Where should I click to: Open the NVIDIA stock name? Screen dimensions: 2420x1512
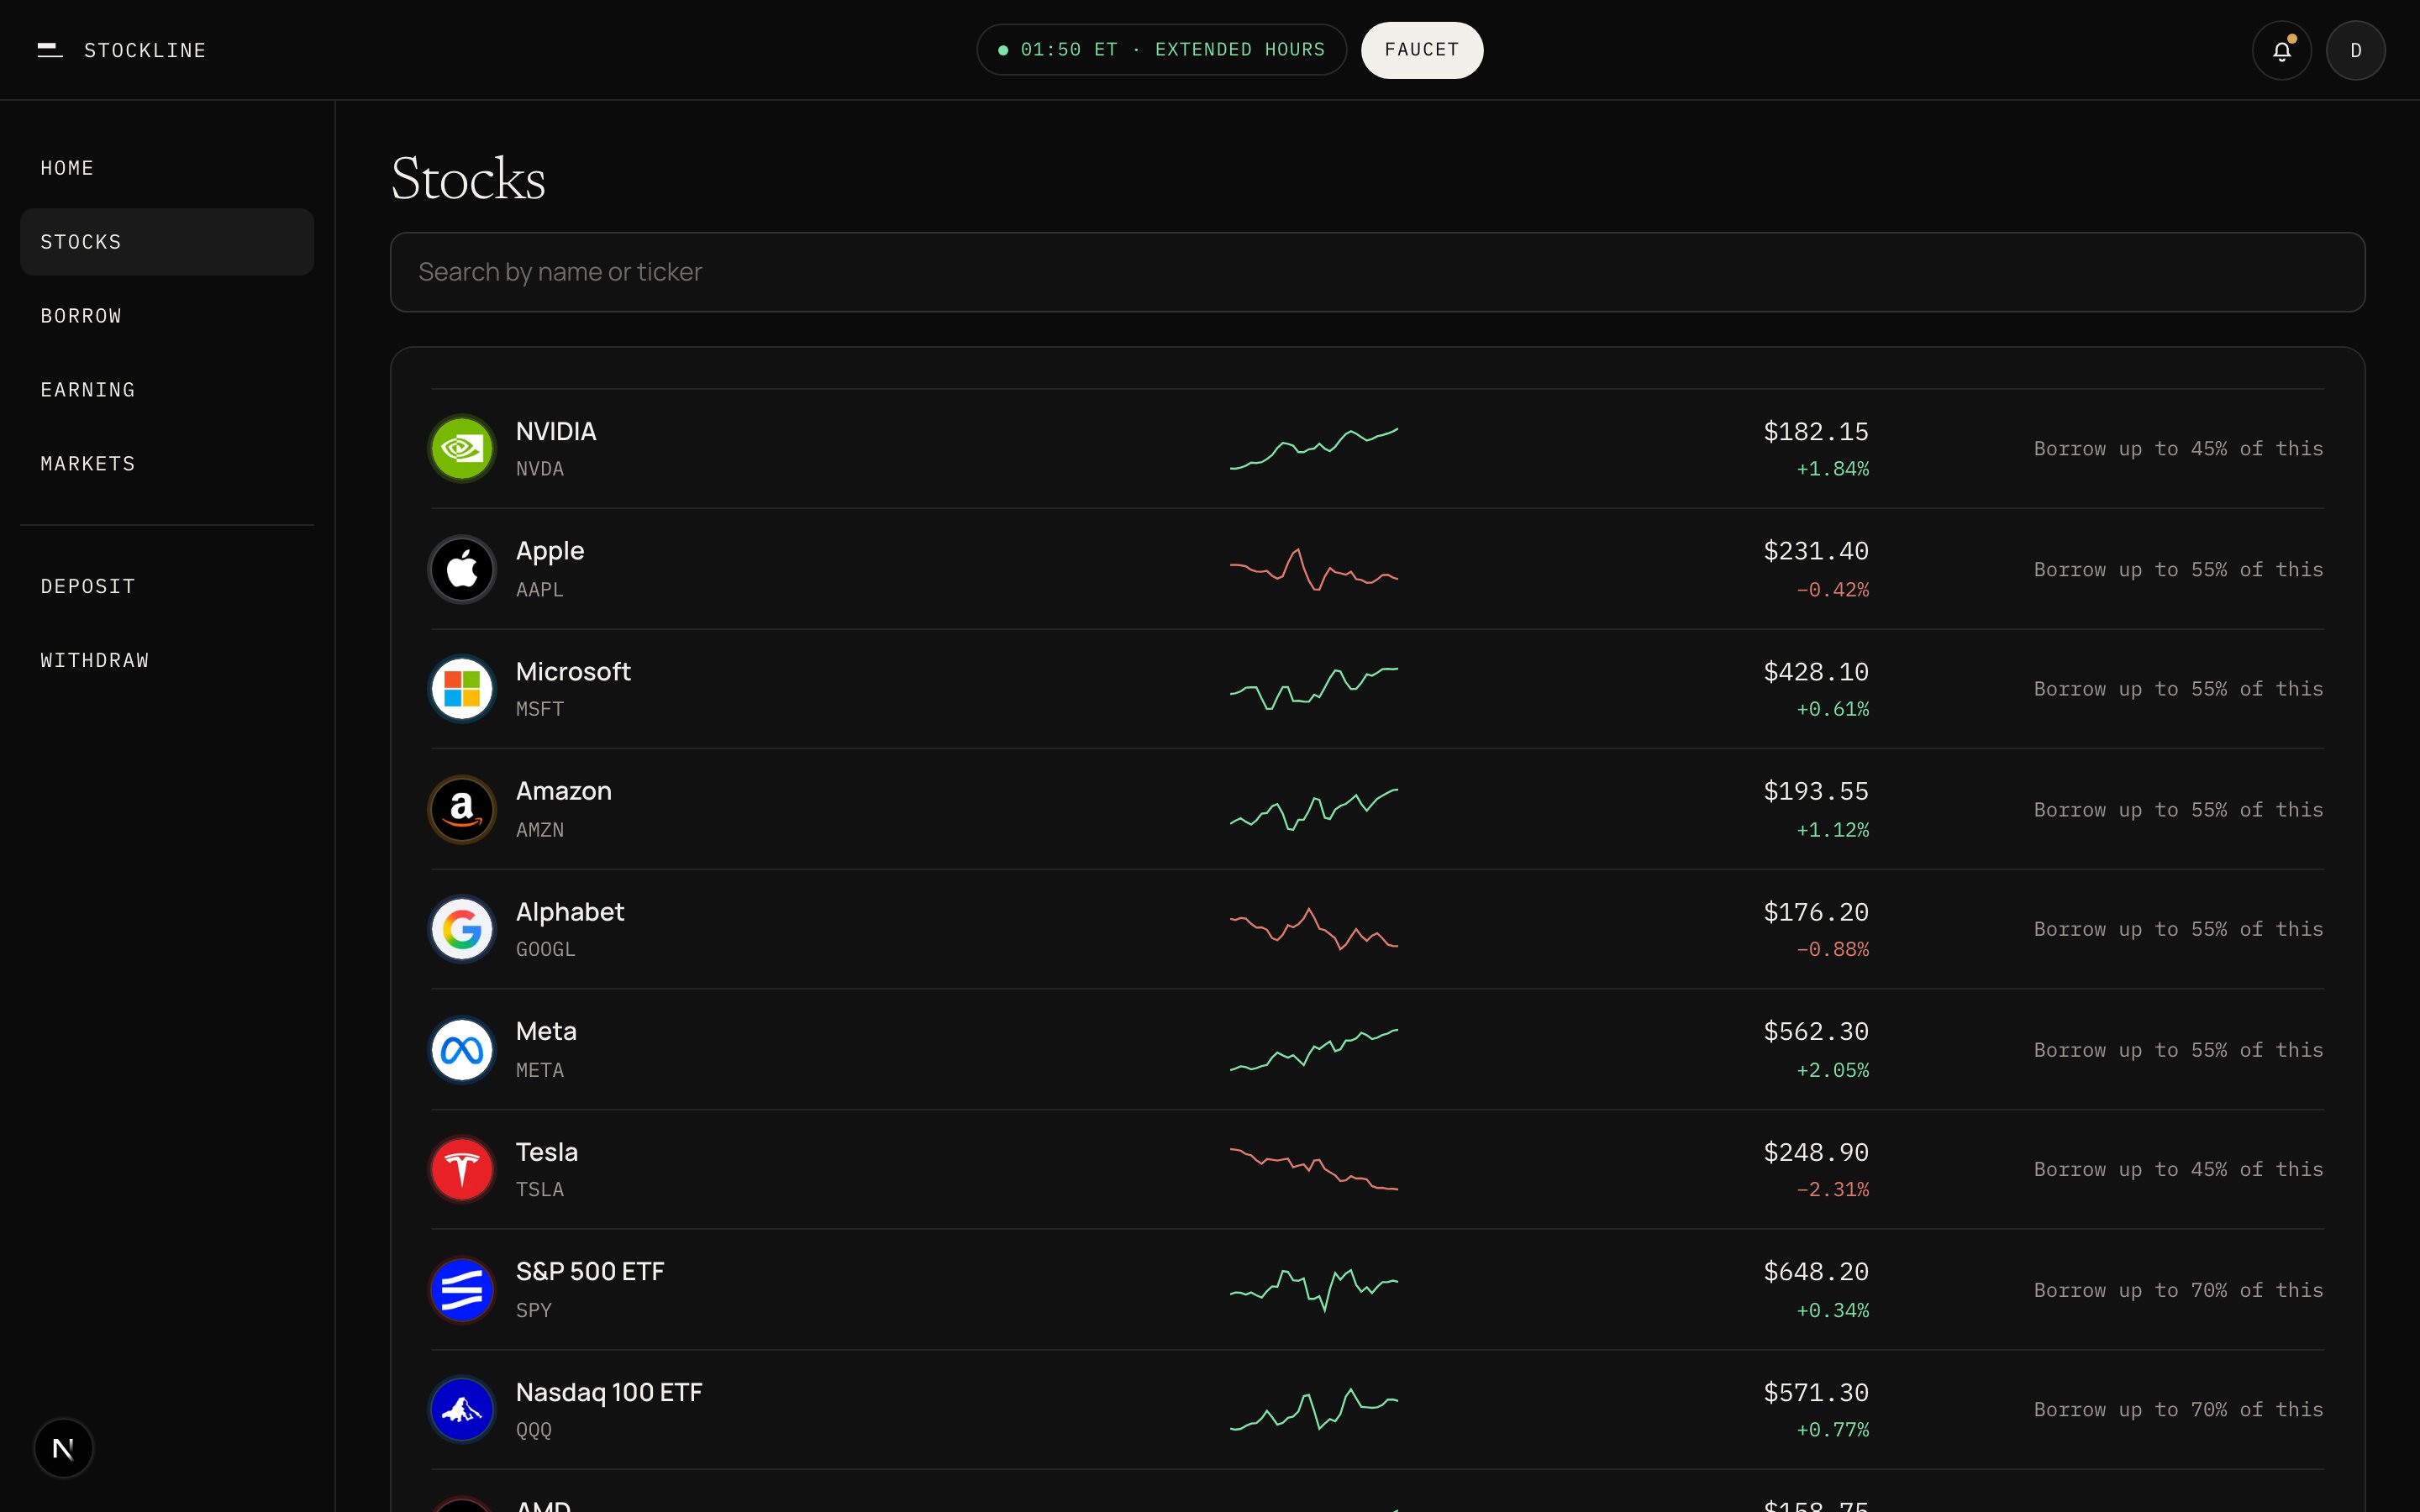[556, 431]
